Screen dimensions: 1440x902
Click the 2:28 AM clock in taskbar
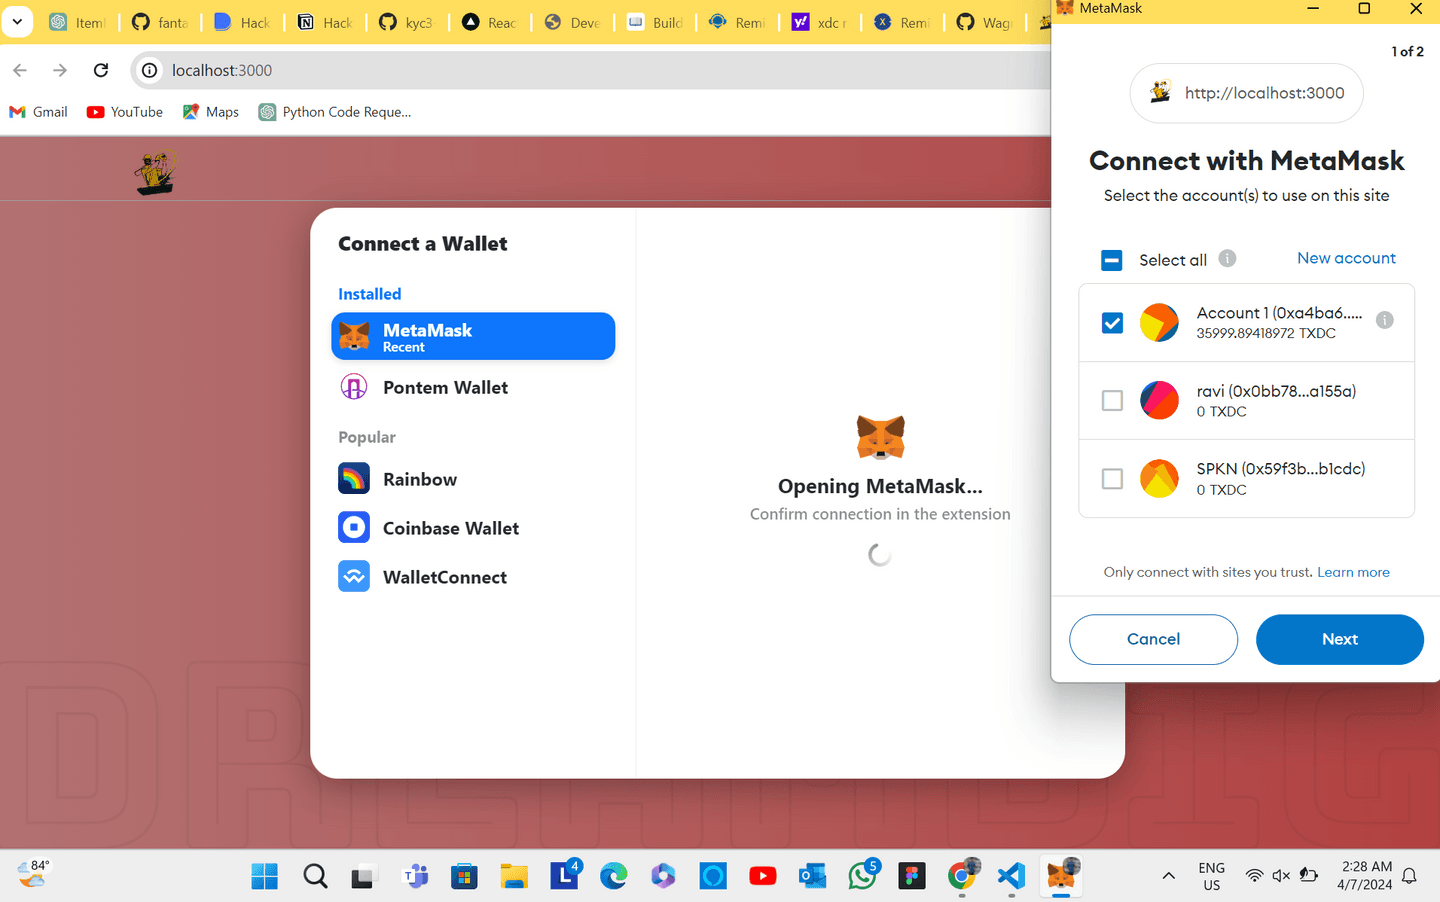tap(1365, 875)
